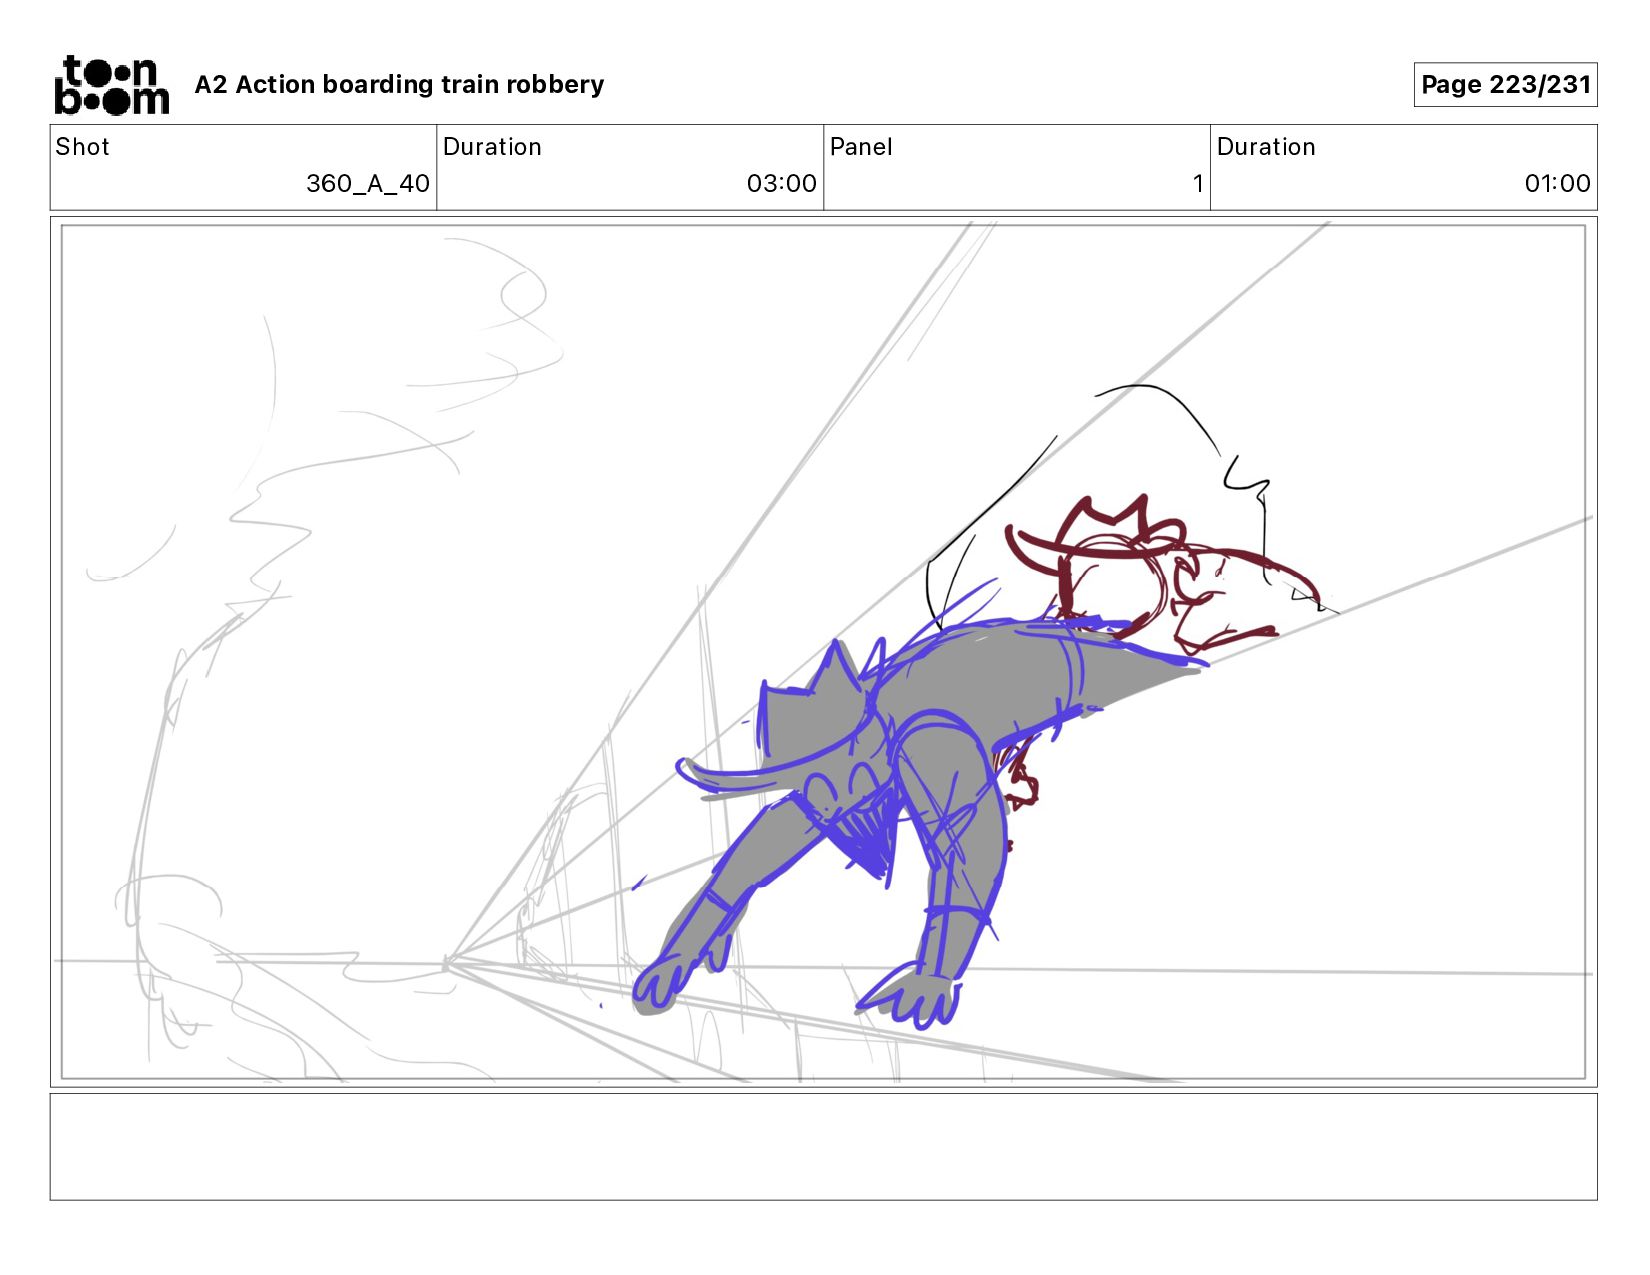Image resolution: width=1650 pixels, height=1275 pixels.
Task: Select shot value '360_A_40'
Action: pos(368,184)
